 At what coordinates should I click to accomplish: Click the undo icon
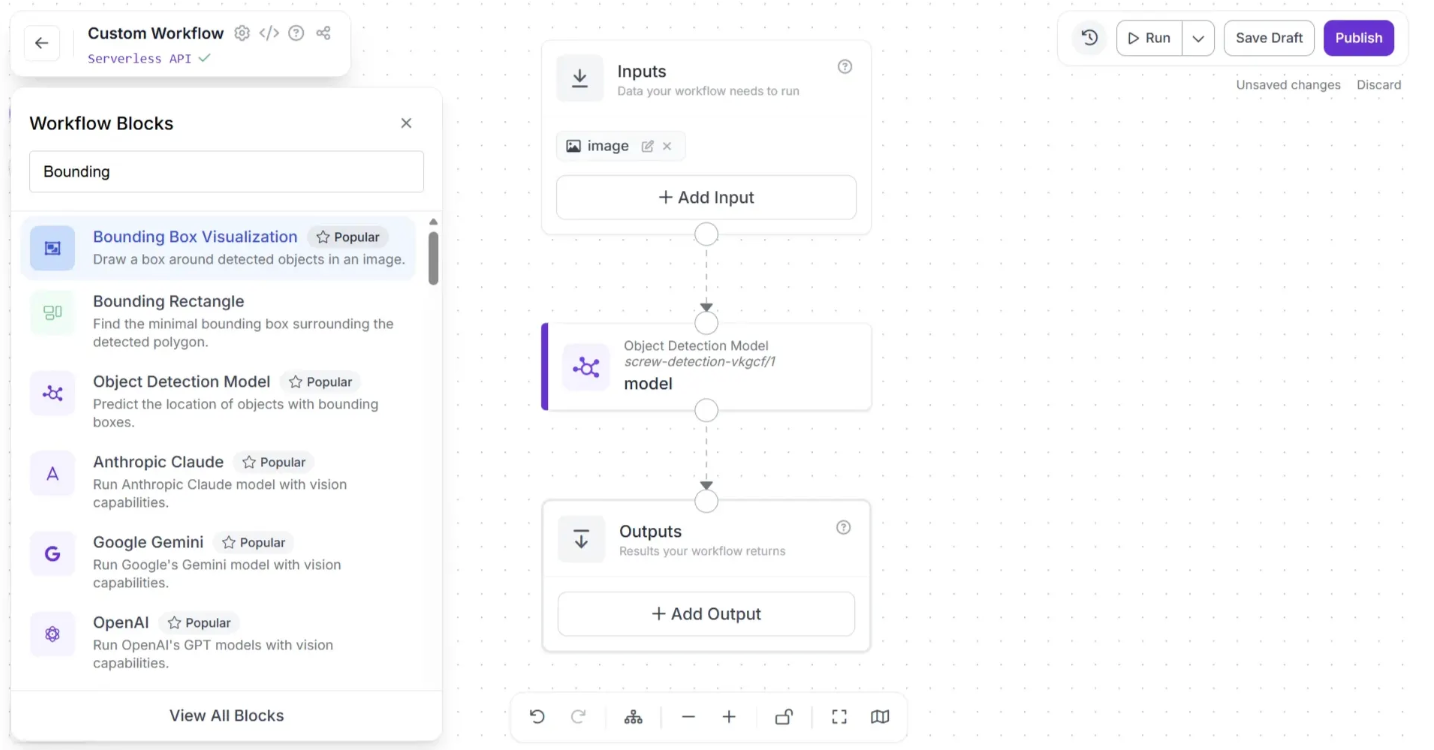tap(537, 717)
